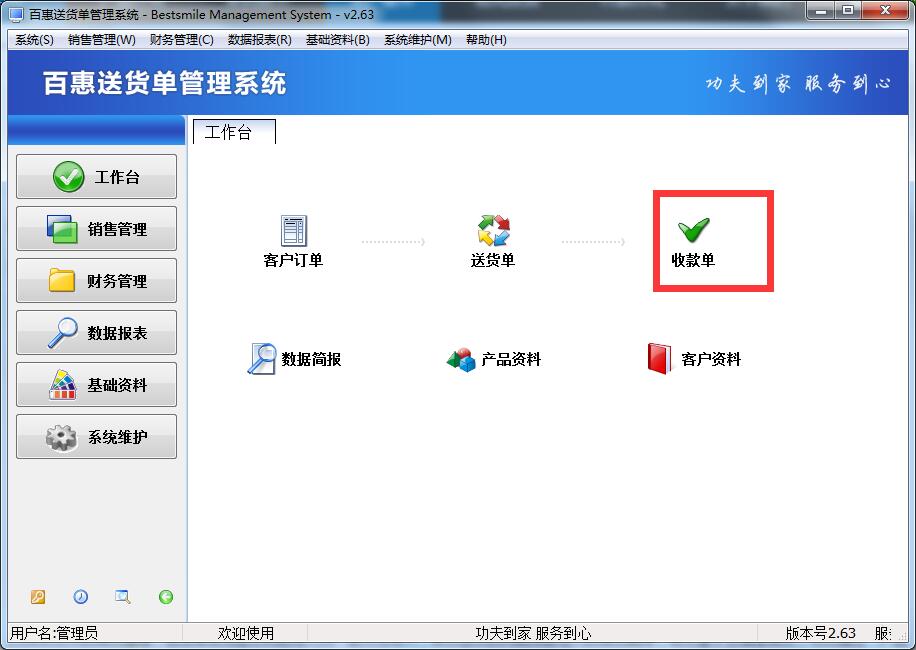Viewport: 916px width, 650px height.
Task: Select the 工作台 tab
Action: coord(234,132)
